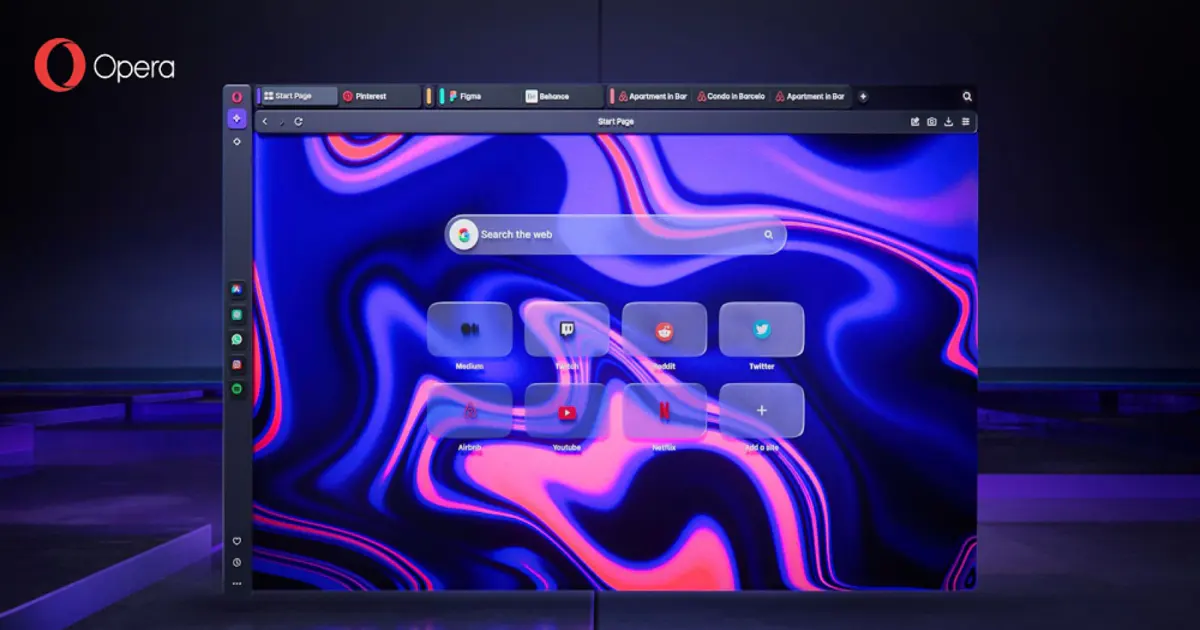This screenshot has width=1200, height=630.
Task: Switch to the Figma tab
Action: pyautogui.click(x=480, y=97)
